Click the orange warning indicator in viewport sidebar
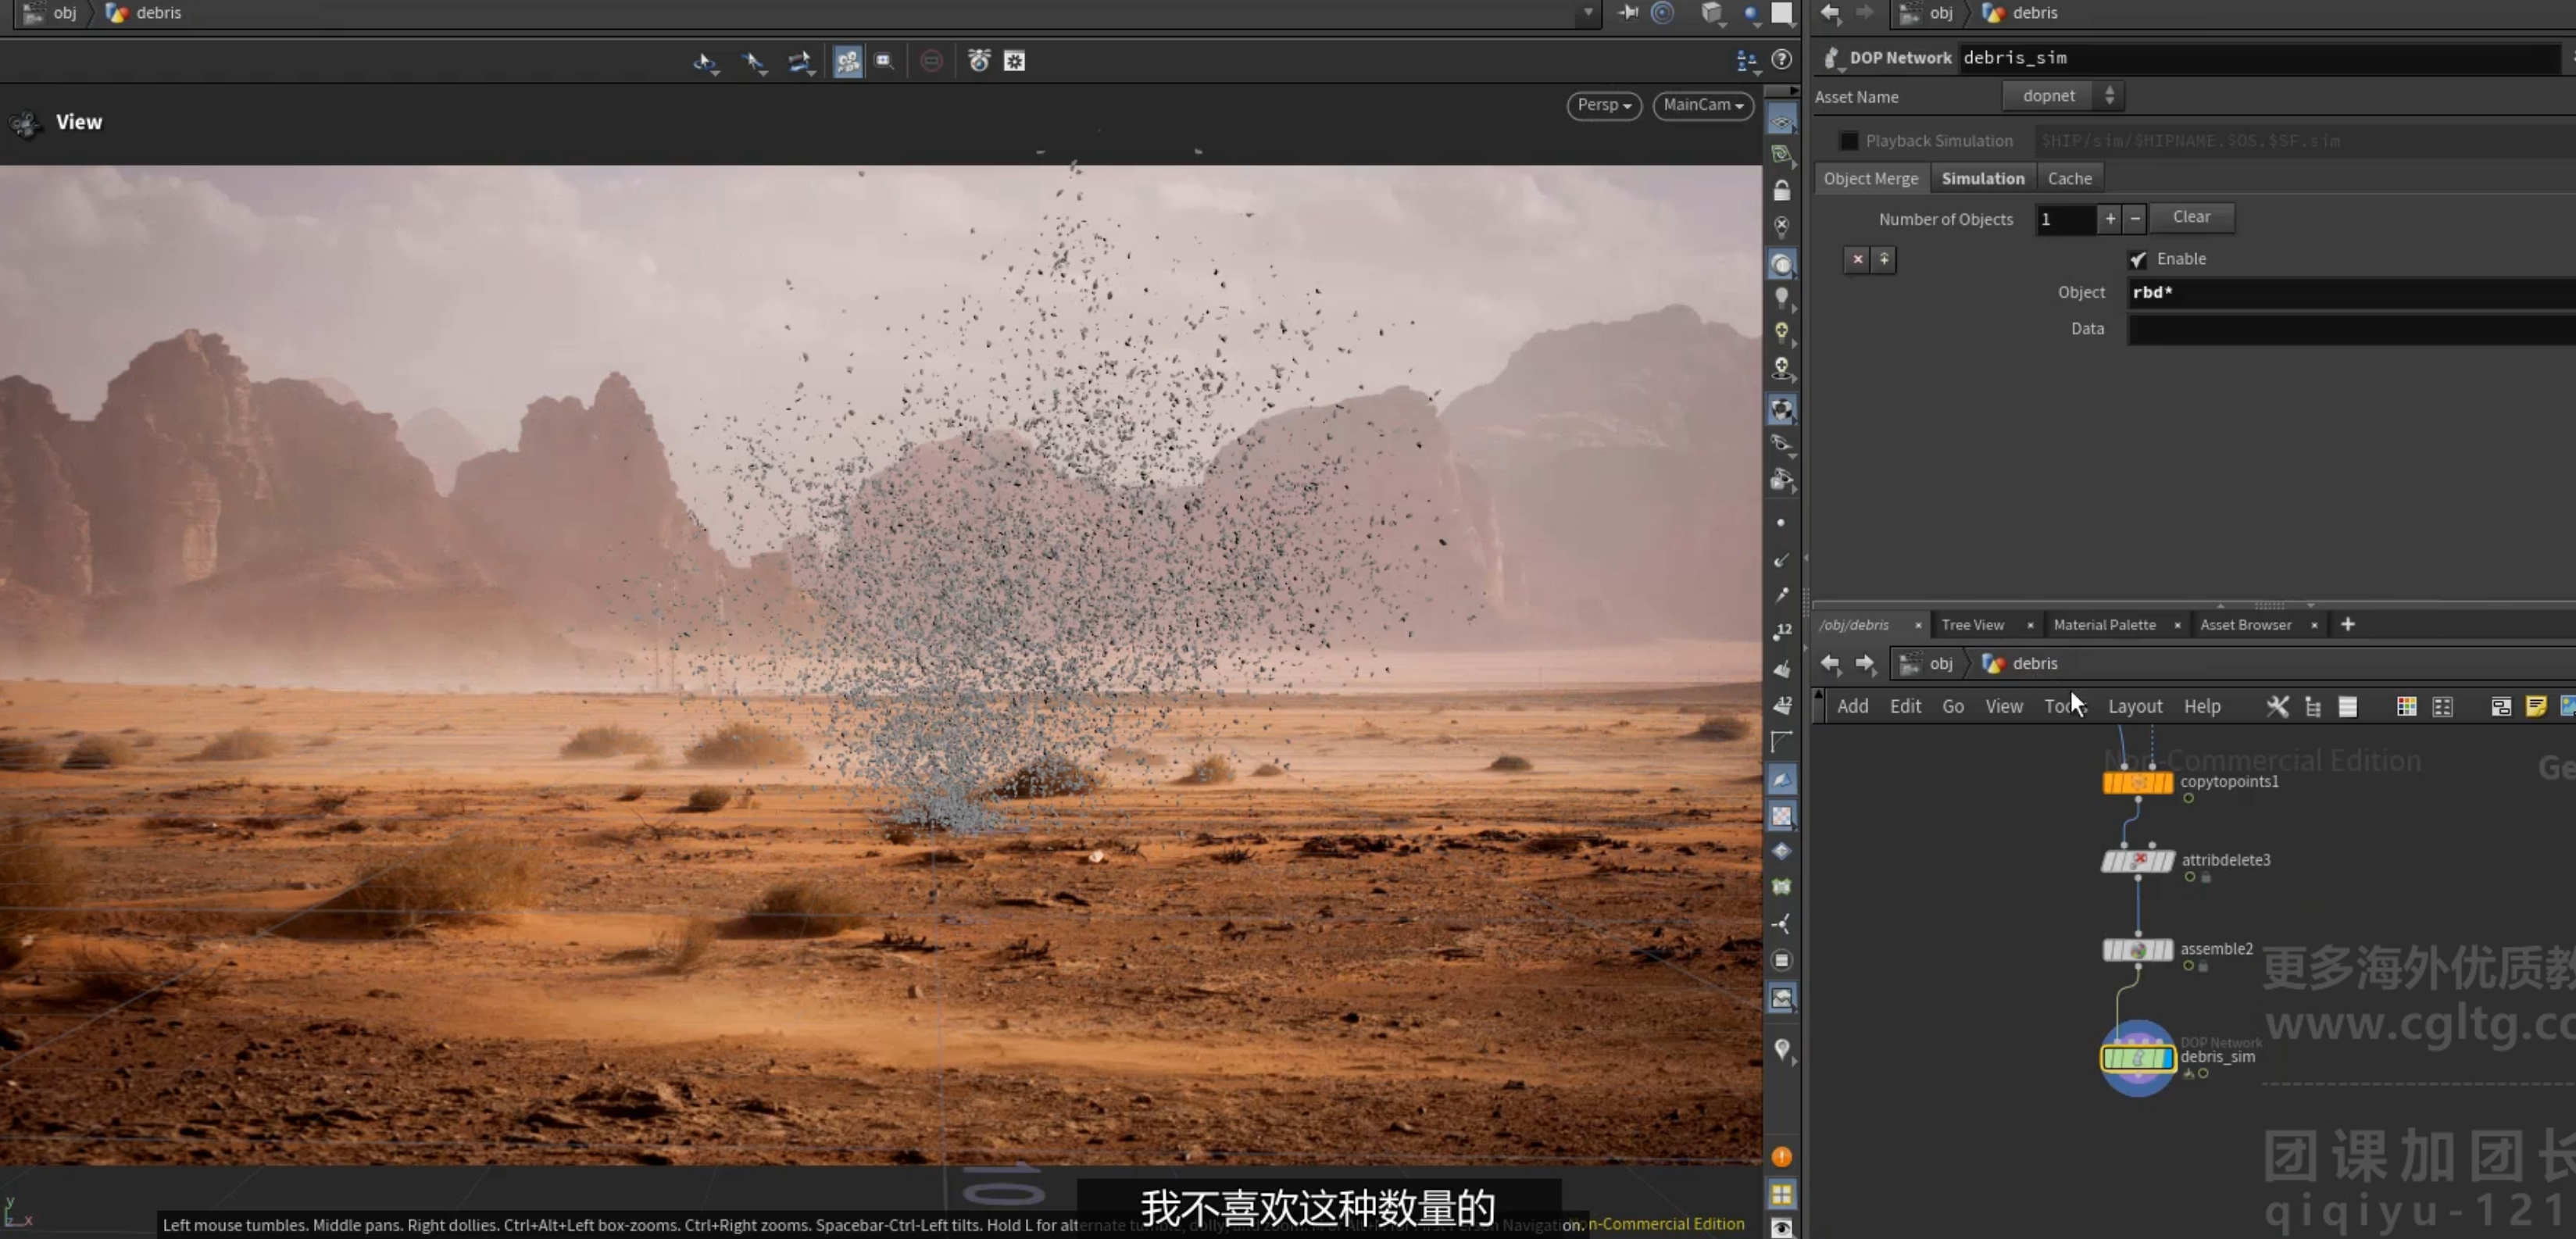 [x=1781, y=1157]
